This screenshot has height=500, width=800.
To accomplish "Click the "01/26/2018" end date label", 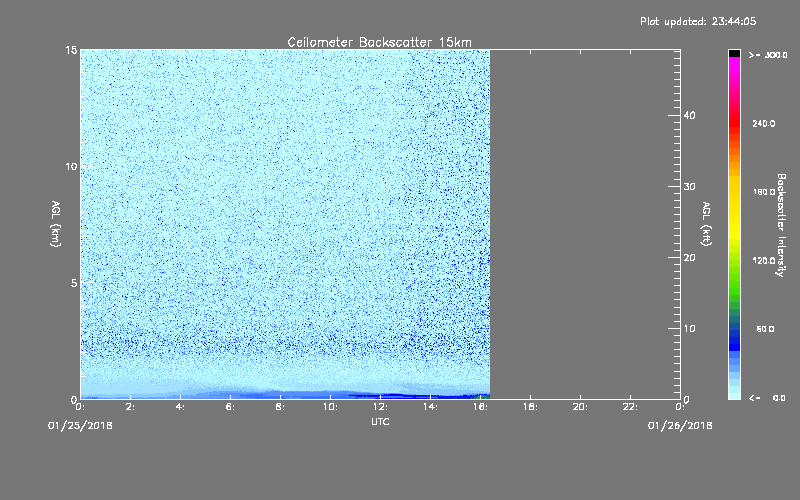I will (680, 426).
